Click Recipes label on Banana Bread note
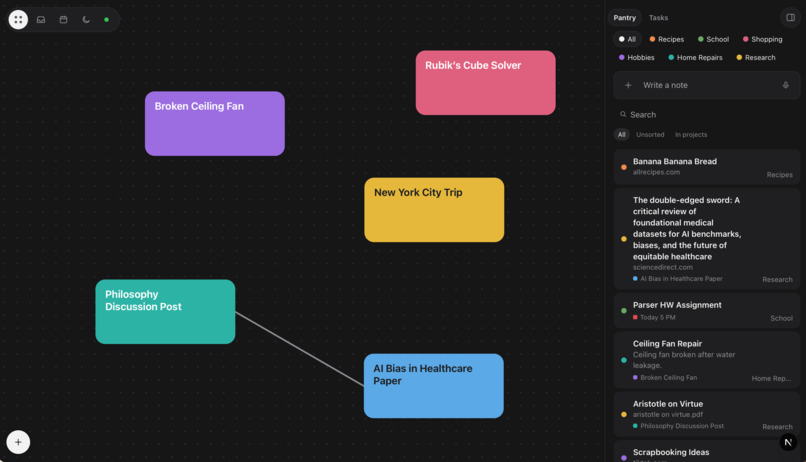This screenshot has width=806, height=462. point(779,175)
